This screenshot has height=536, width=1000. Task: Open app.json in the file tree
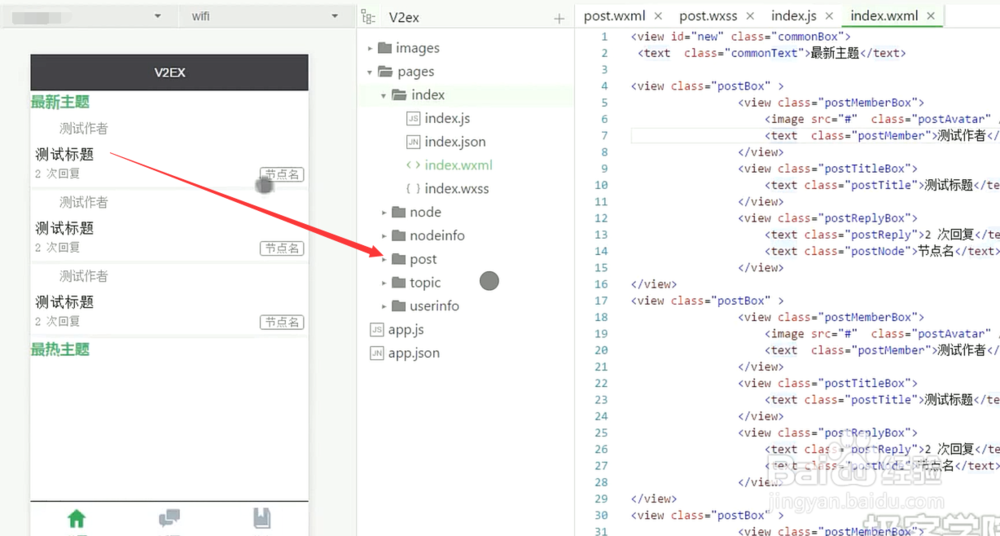coord(414,353)
